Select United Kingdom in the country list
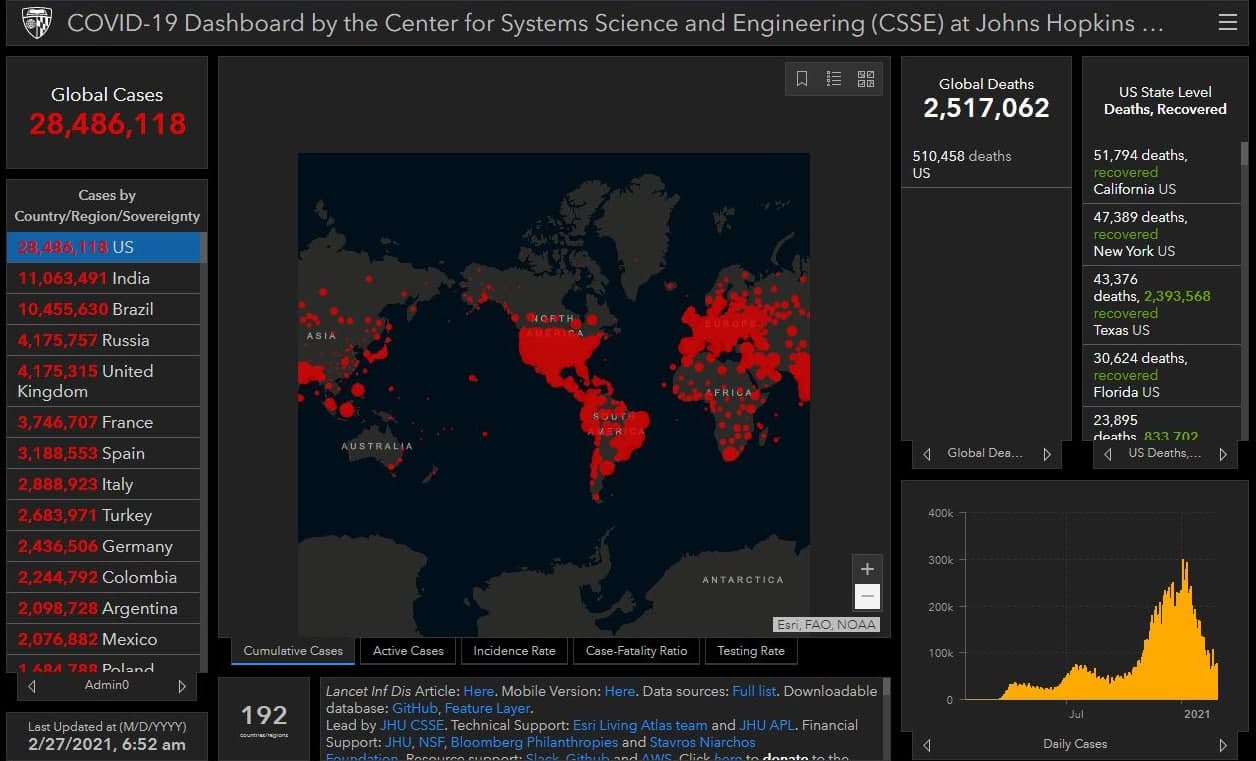Screen dimensions: 1256x761 [103, 381]
